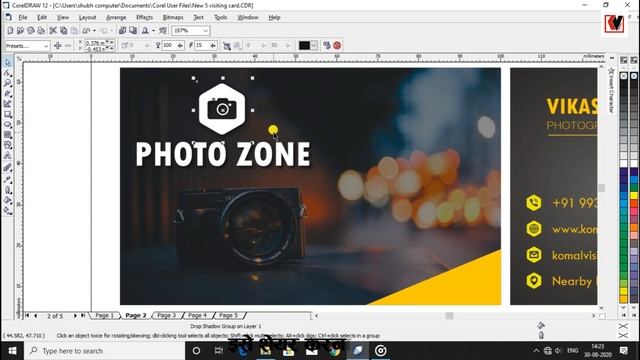This screenshot has height=360, width=640.
Task: Click the Drop Shadow Feathering Direction icon
Action: 227,46
